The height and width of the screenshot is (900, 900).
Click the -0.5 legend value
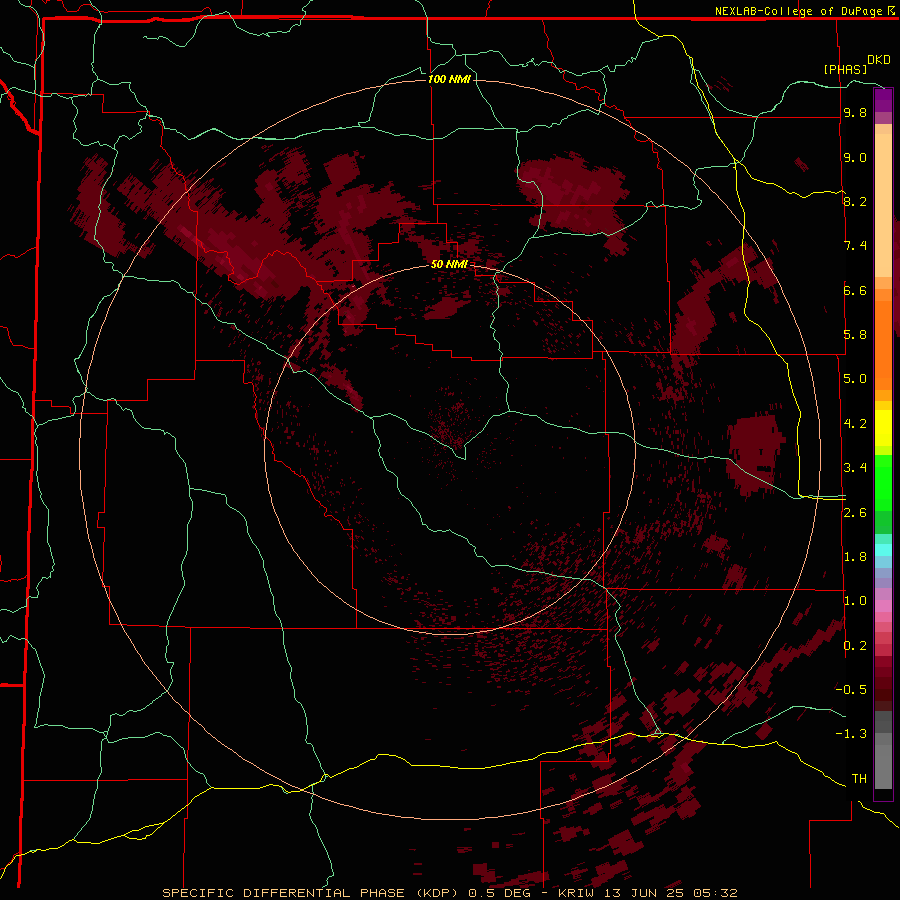(851, 690)
